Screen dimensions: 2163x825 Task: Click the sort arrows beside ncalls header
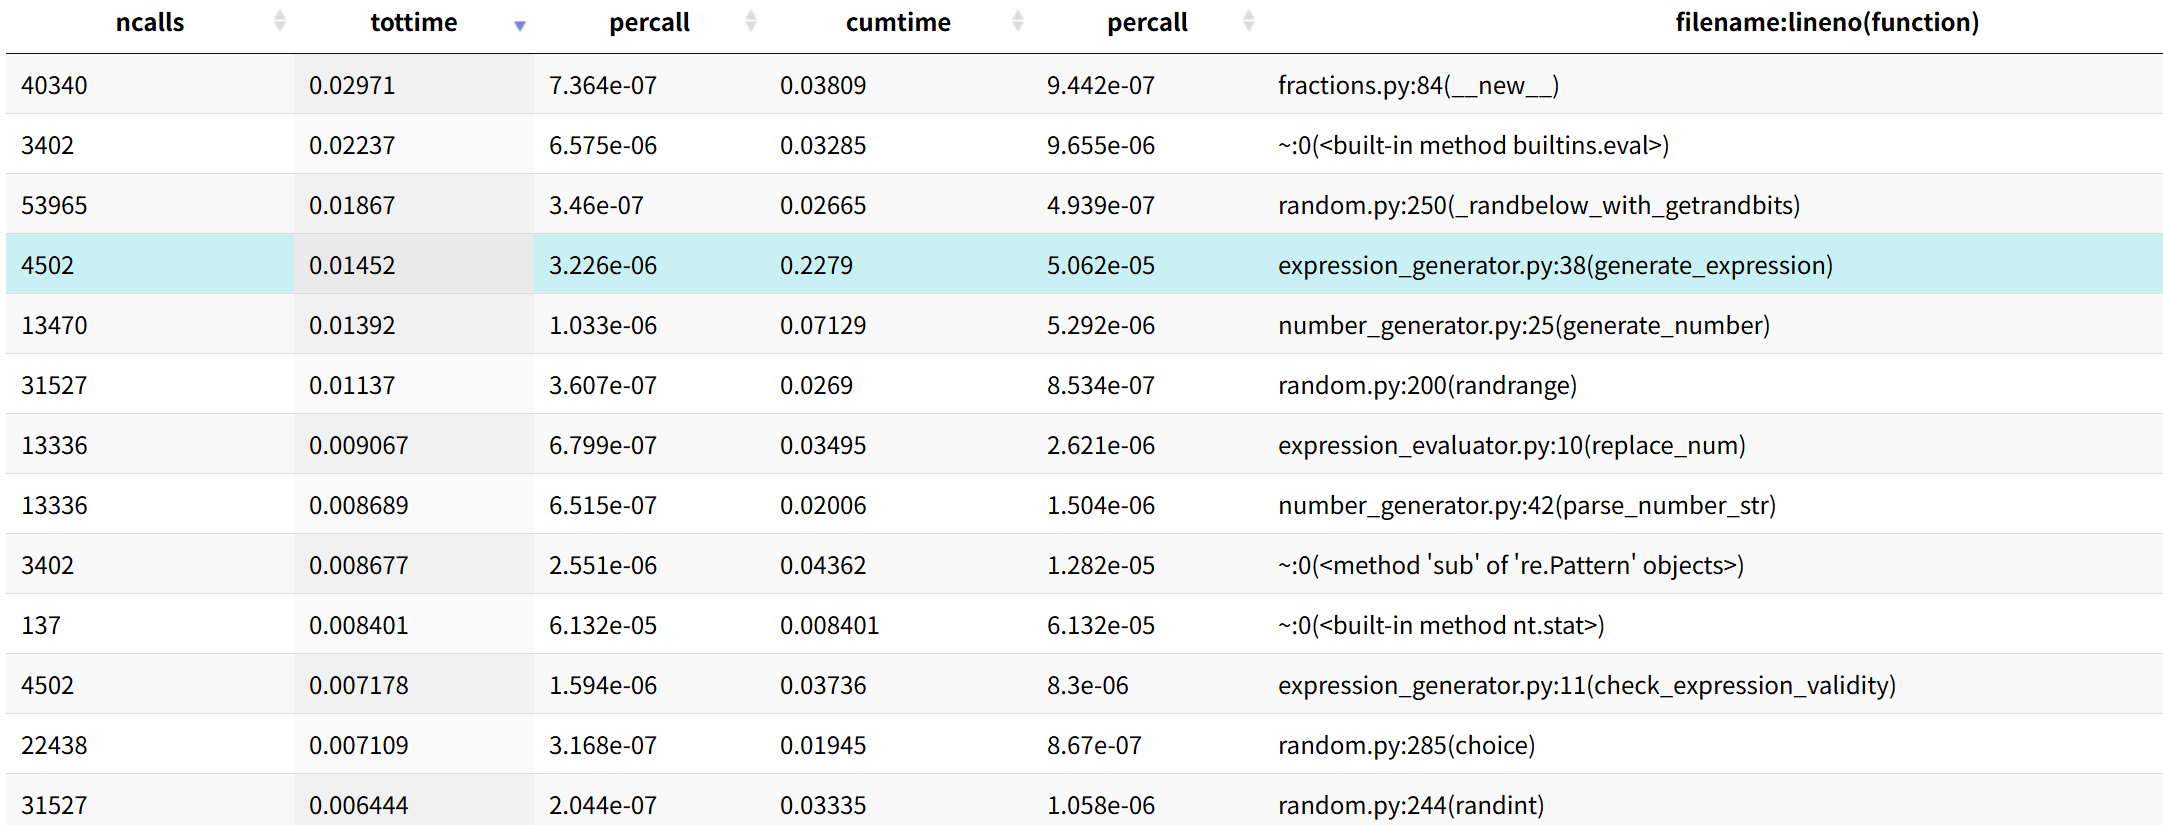tap(280, 21)
